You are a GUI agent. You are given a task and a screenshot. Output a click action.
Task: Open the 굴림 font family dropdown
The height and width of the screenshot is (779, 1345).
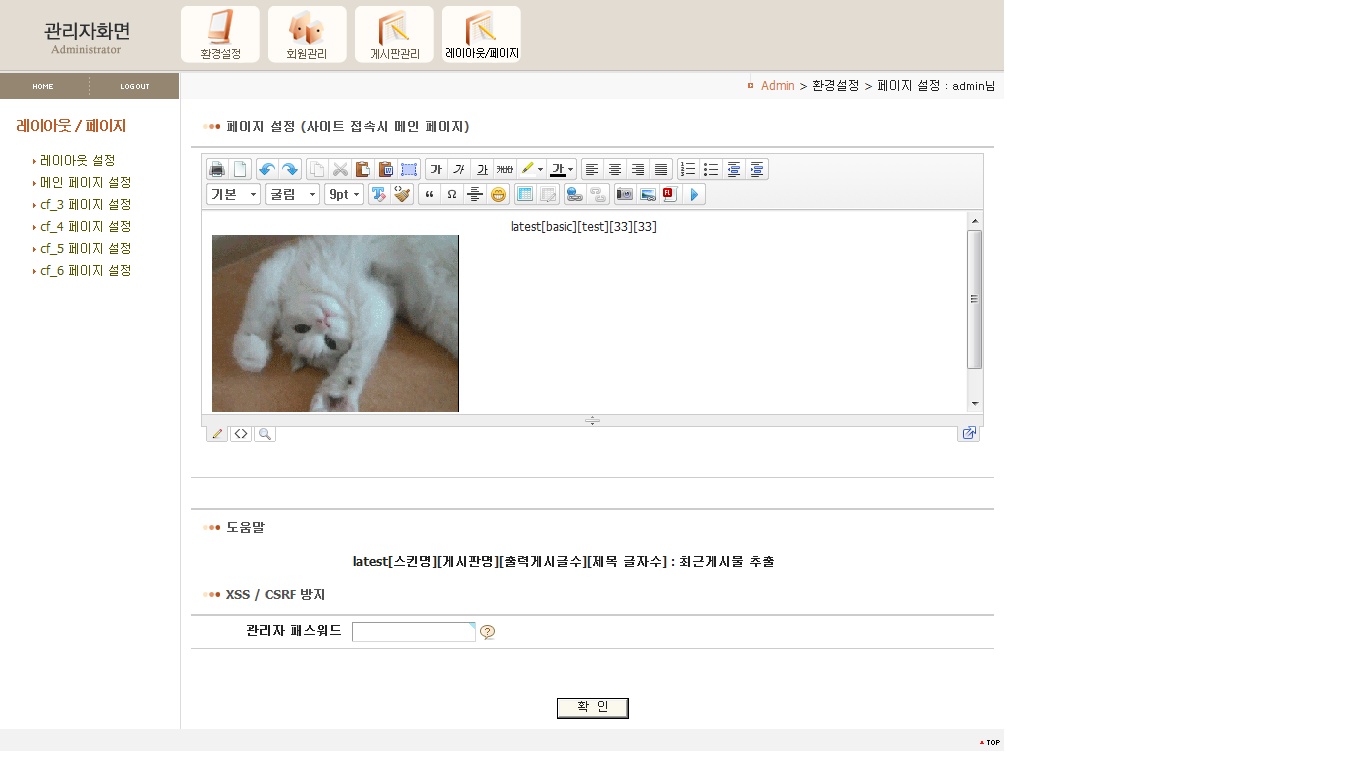pyautogui.click(x=292, y=195)
